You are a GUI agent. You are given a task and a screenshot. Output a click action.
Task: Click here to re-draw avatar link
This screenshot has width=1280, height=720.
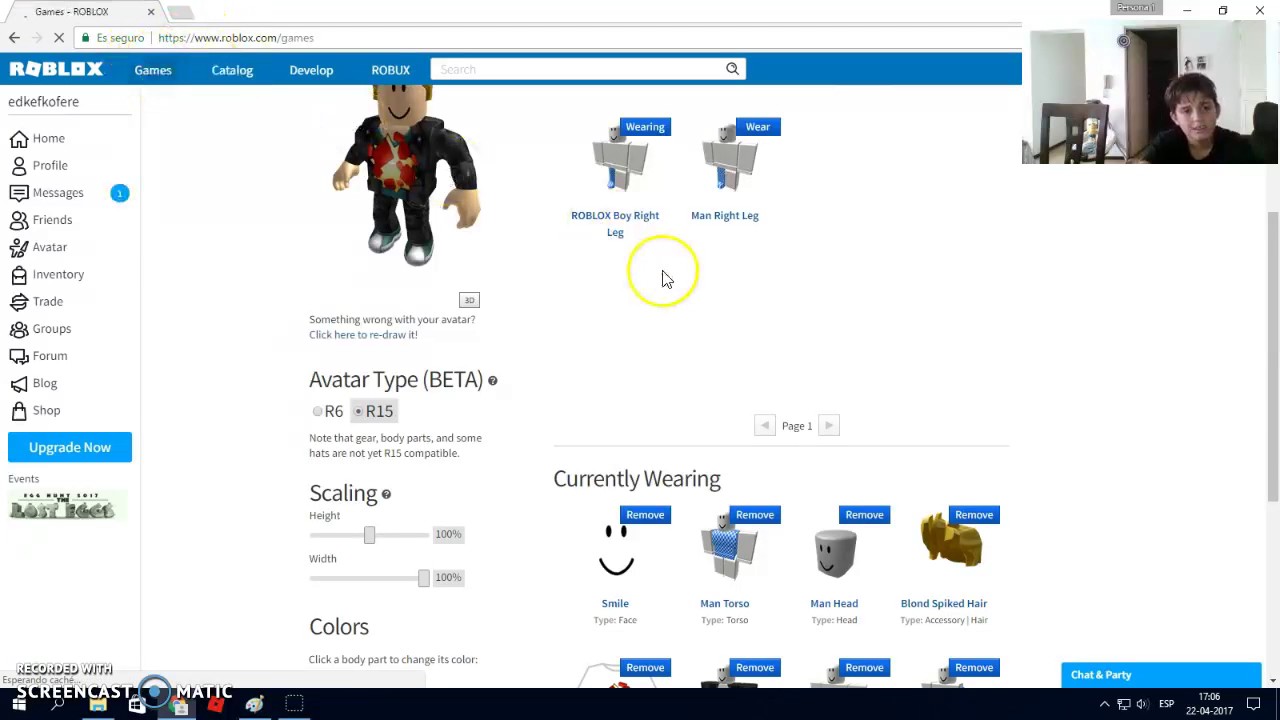pyautogui.click(x=363, y=335)
